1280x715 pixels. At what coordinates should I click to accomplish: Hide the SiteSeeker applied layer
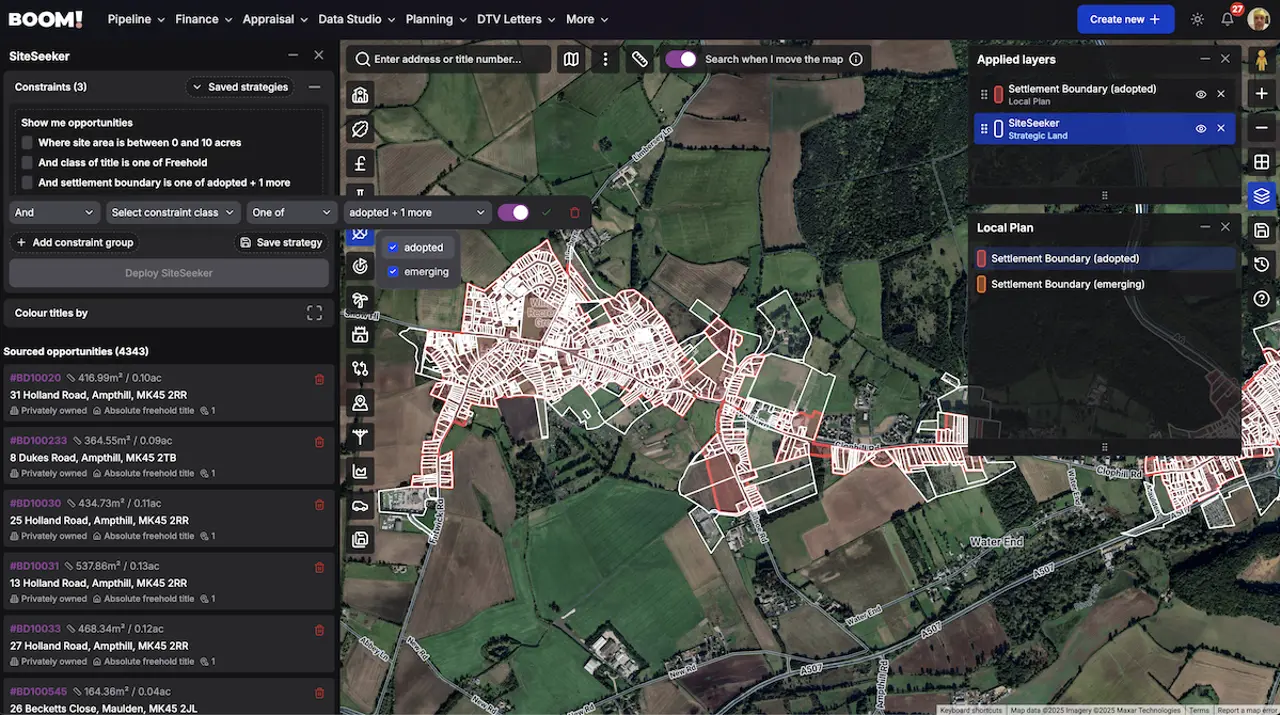(1201, 128)
